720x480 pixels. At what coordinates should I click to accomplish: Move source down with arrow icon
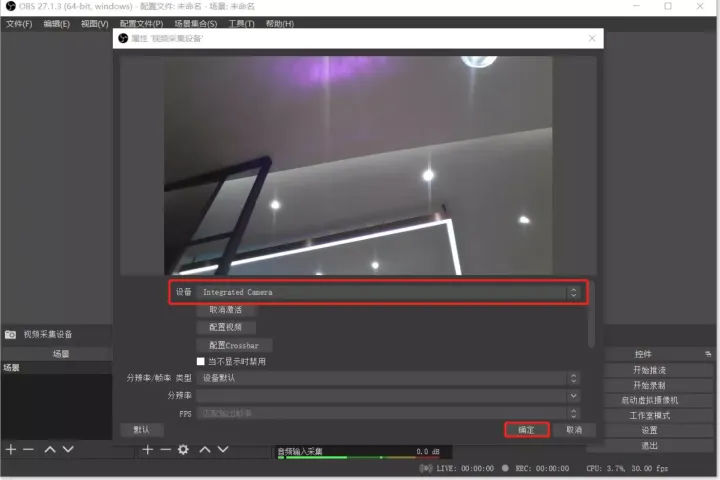(223, 449)
